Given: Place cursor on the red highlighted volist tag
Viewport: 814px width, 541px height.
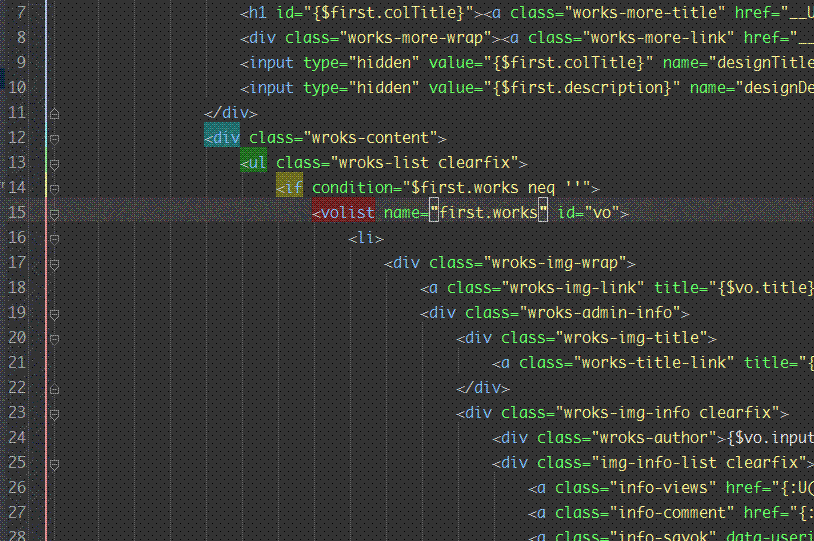Looking at the screenshot, I should [x=344, y=213].
